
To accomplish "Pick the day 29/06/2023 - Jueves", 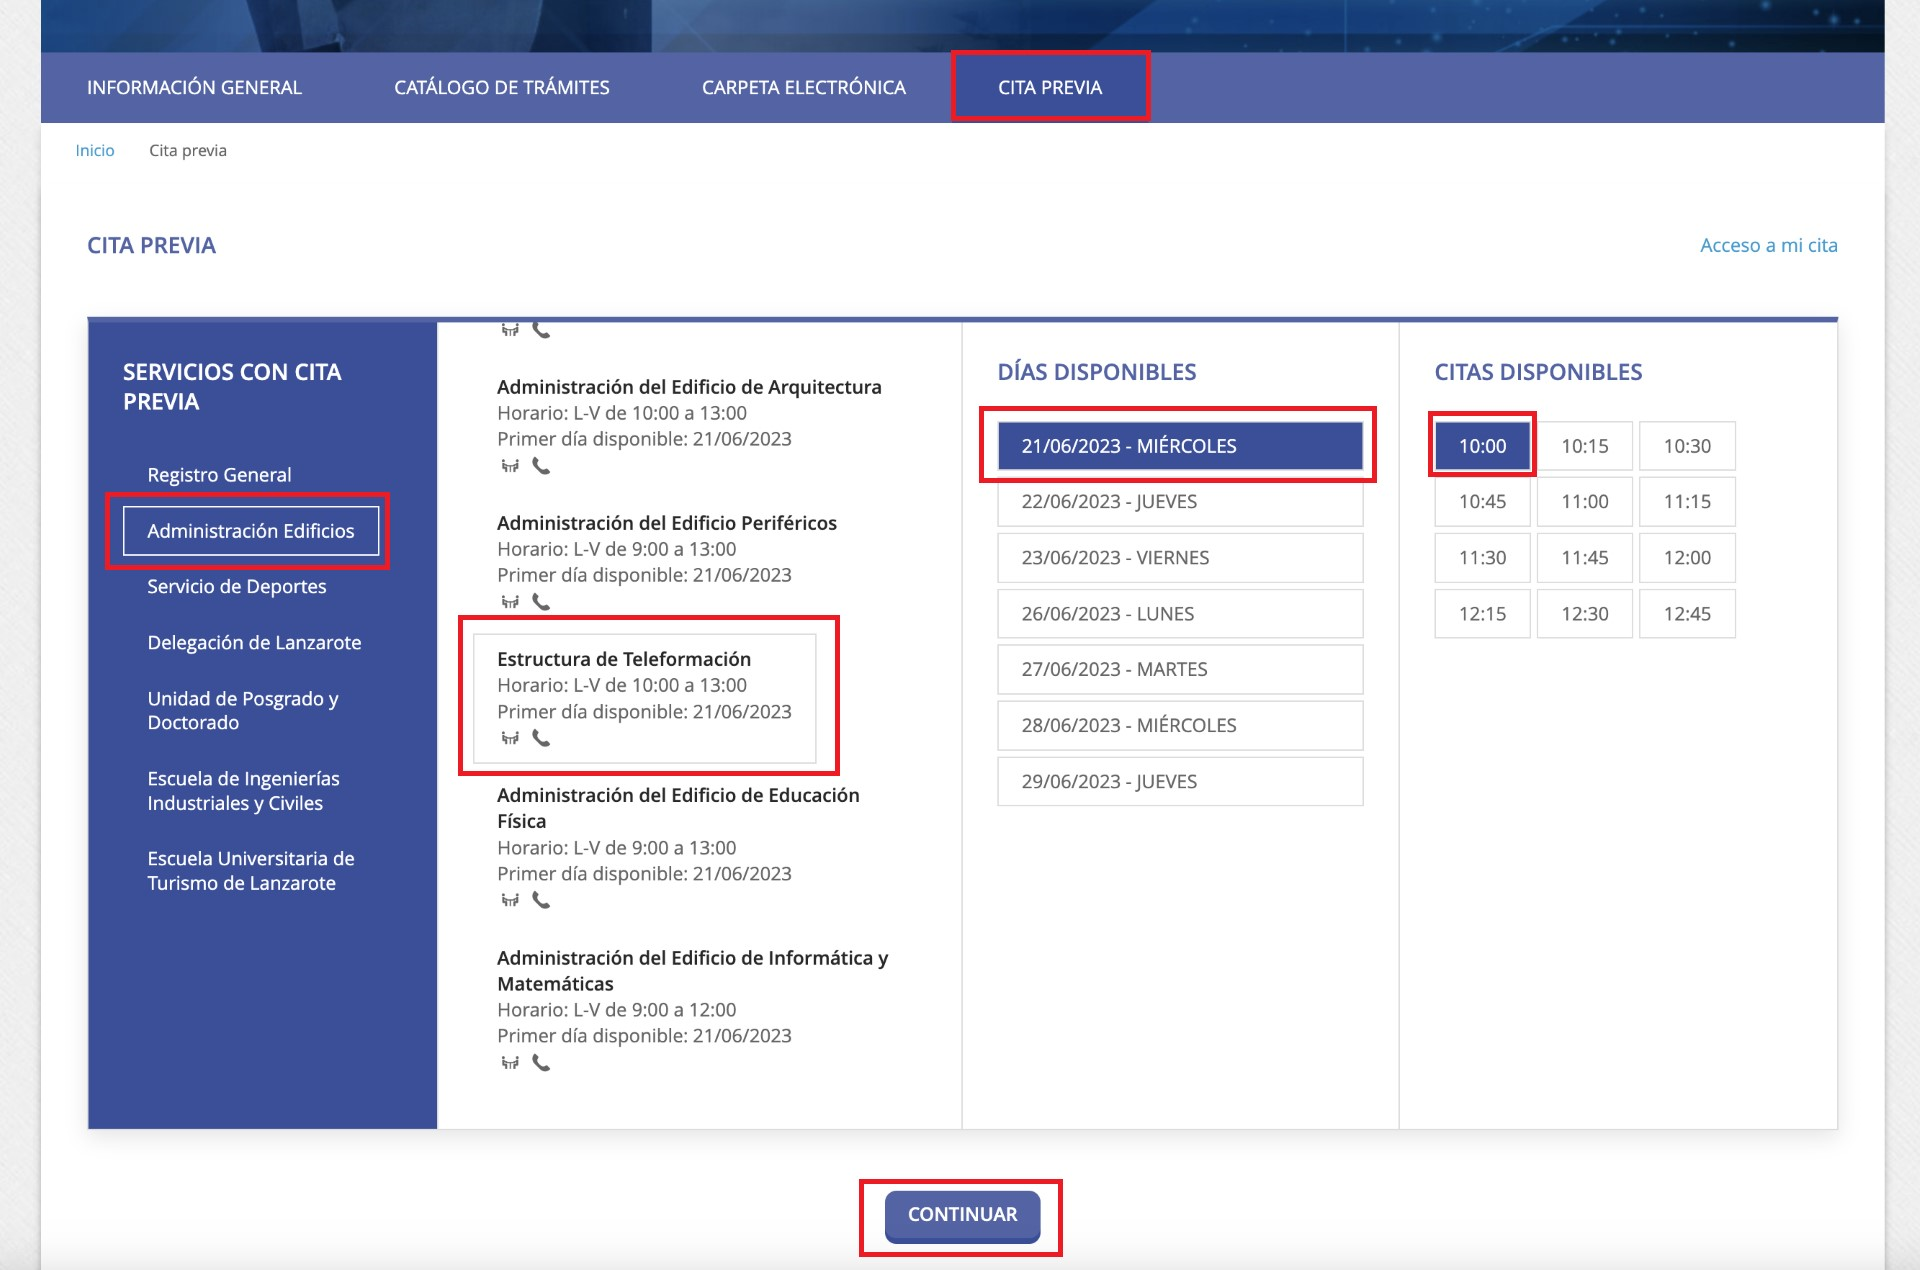I will pos(1180,782).
